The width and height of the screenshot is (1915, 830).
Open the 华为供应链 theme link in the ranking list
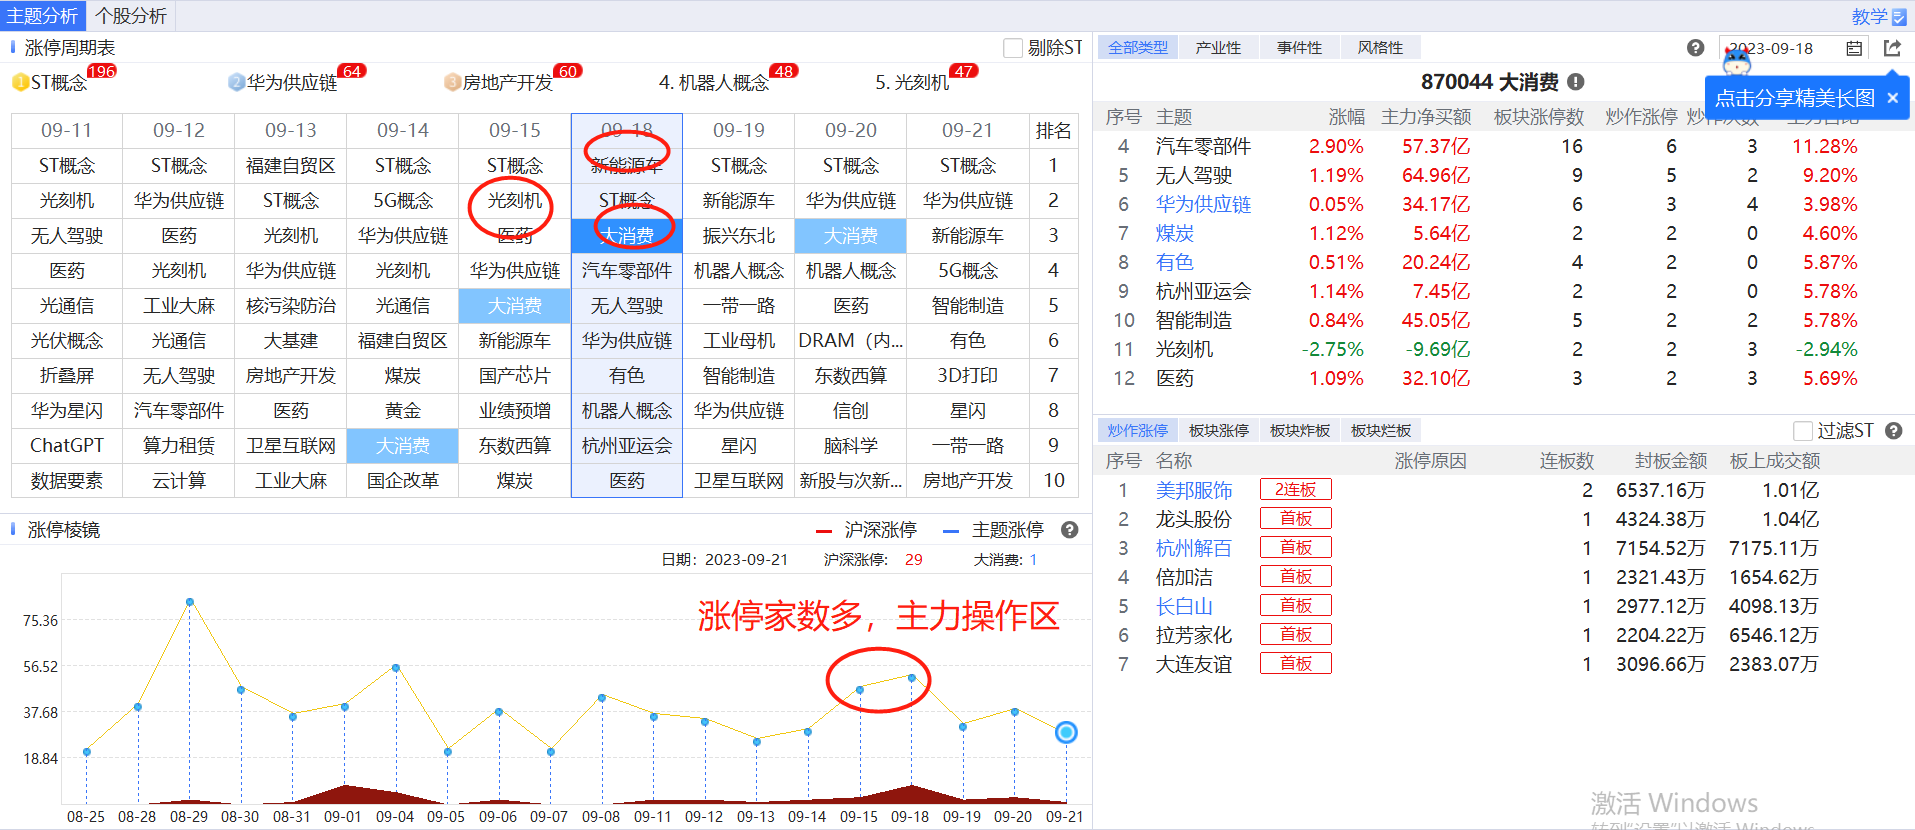coord(1203,204)
